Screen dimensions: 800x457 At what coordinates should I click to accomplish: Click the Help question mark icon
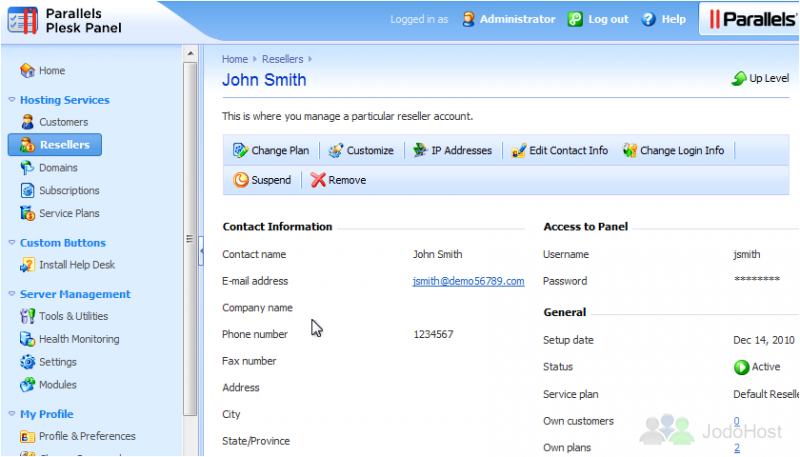[648, 19]
